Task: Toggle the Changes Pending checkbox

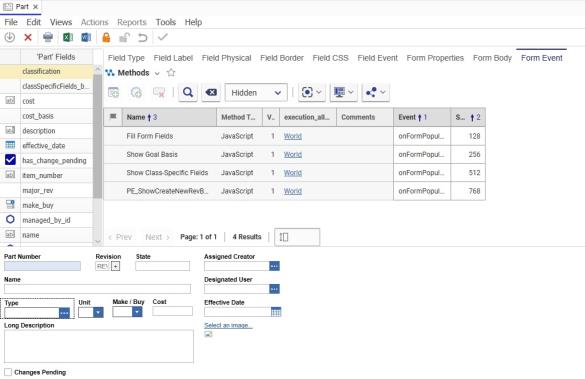Action: click(x=8, y=372)
